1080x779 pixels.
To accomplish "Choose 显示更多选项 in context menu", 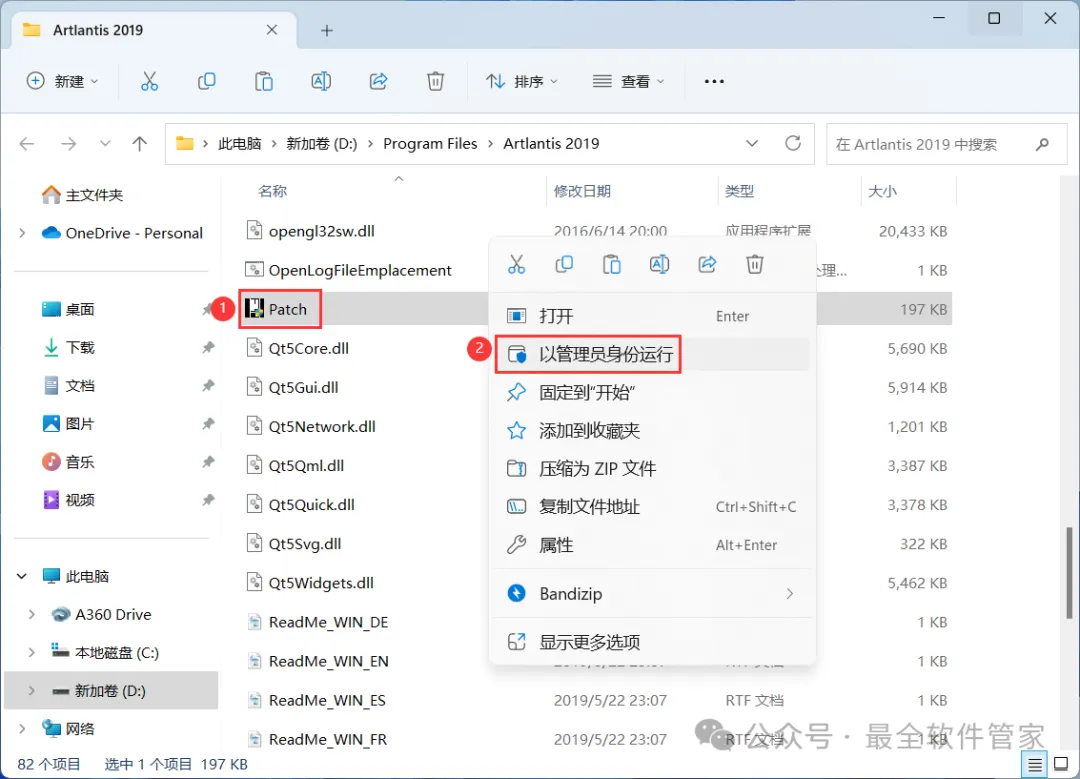I will [652, 642].
